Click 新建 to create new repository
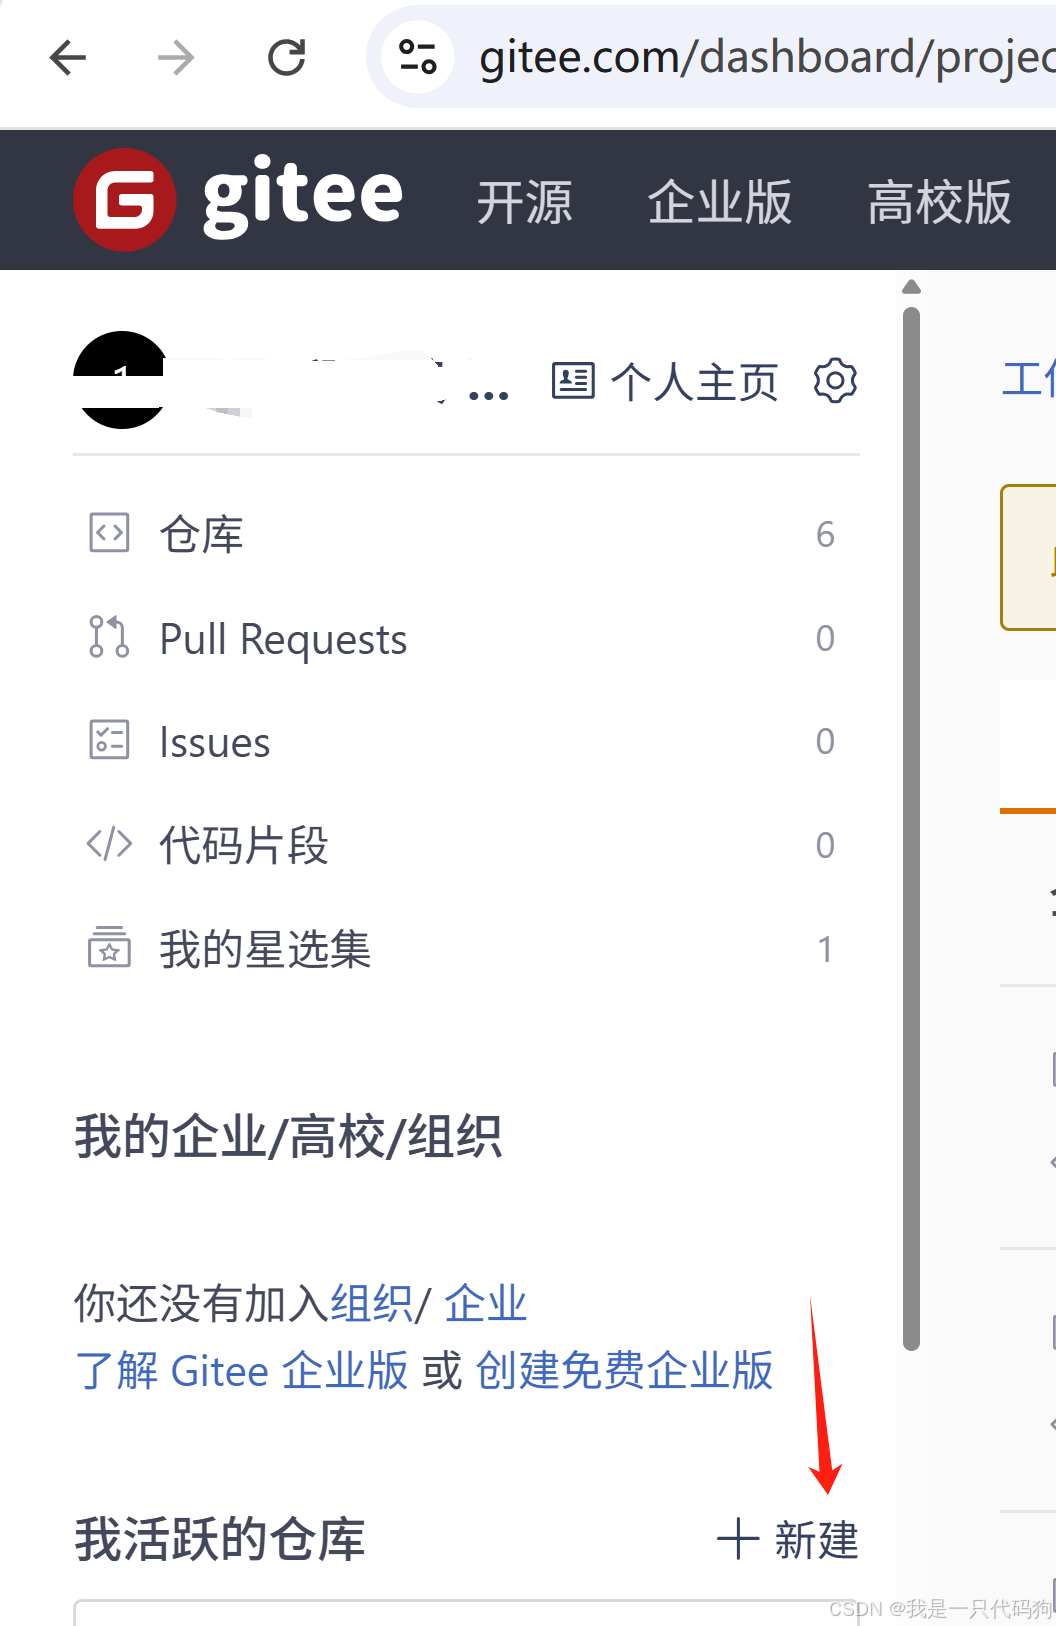Viewport: 1056px width, 1626px height. click(x=788, y=1539)
